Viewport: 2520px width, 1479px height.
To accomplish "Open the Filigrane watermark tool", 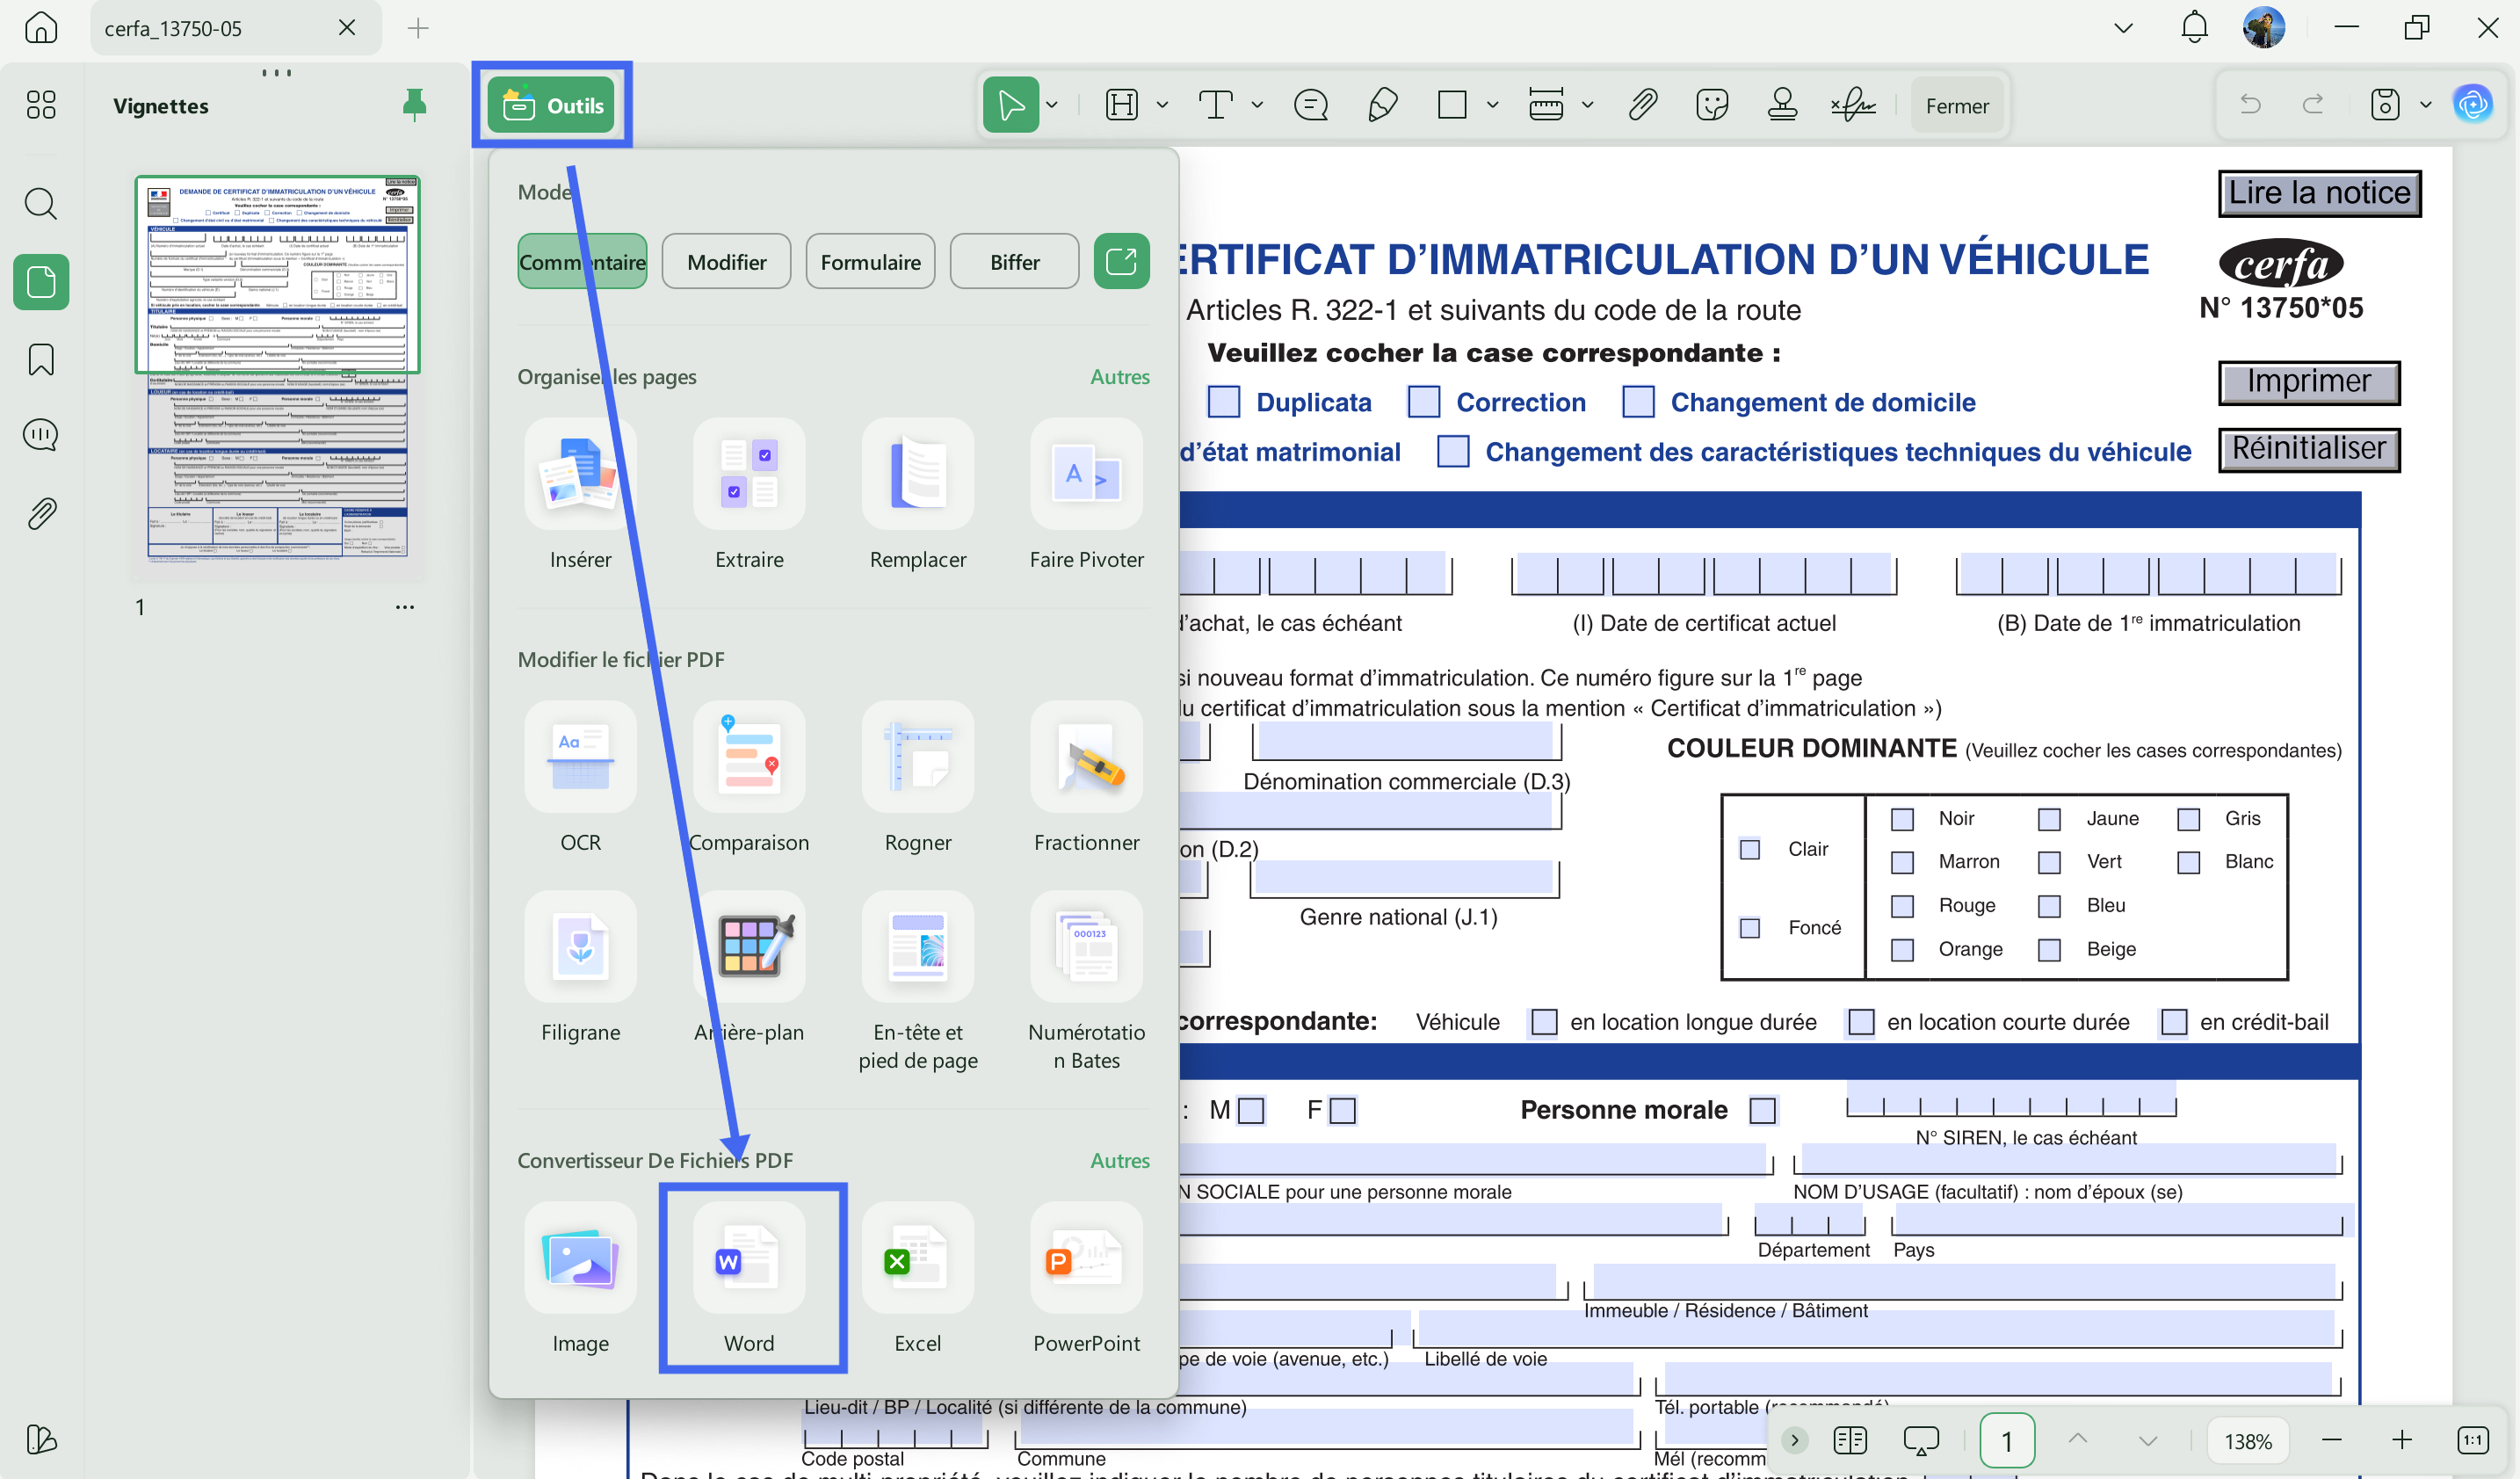I will [580, 947].
